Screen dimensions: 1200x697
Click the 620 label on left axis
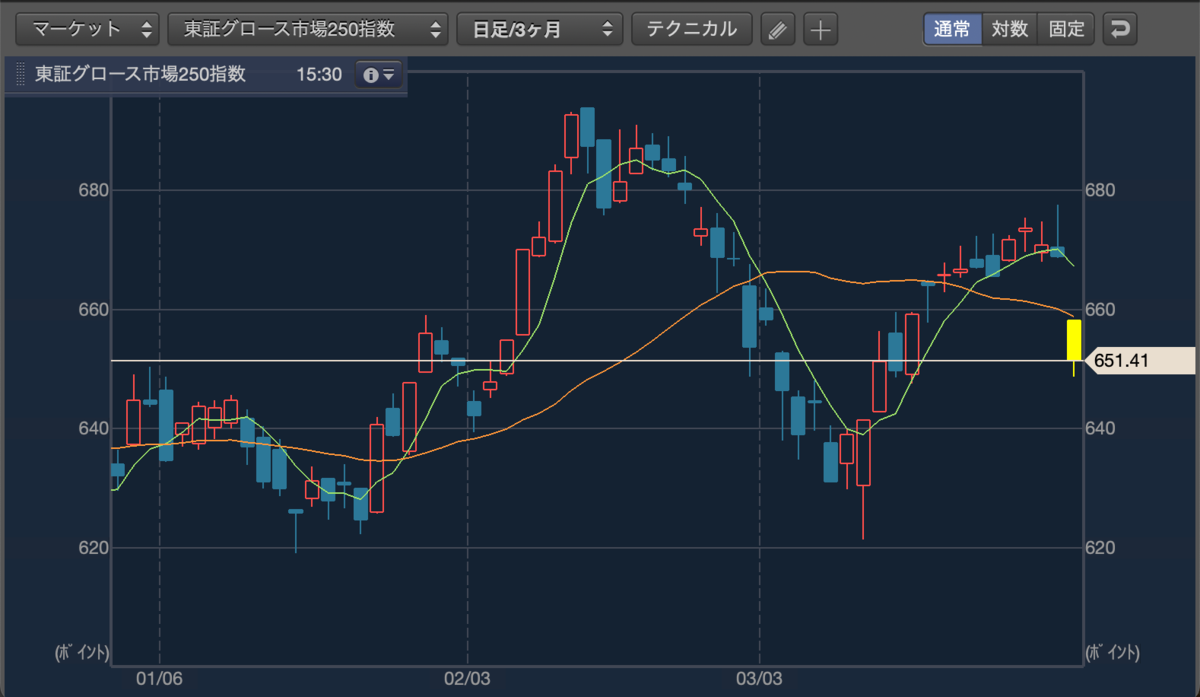click(x=92, y=548)
